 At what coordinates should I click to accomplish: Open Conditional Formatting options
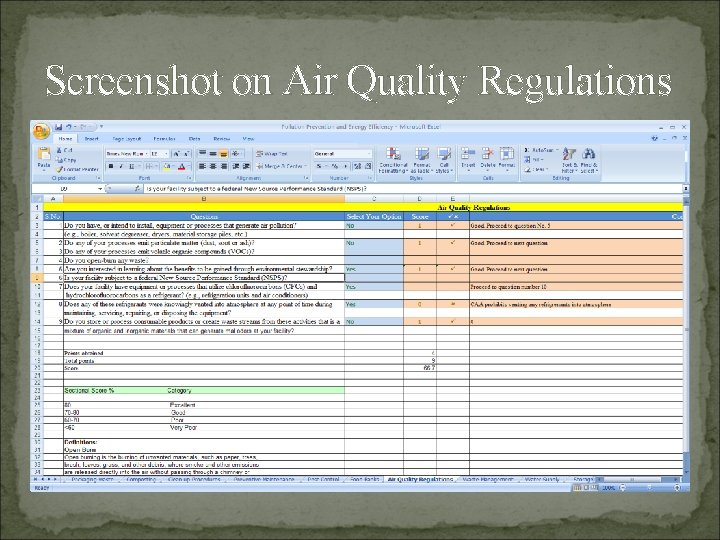coord(393,160)
